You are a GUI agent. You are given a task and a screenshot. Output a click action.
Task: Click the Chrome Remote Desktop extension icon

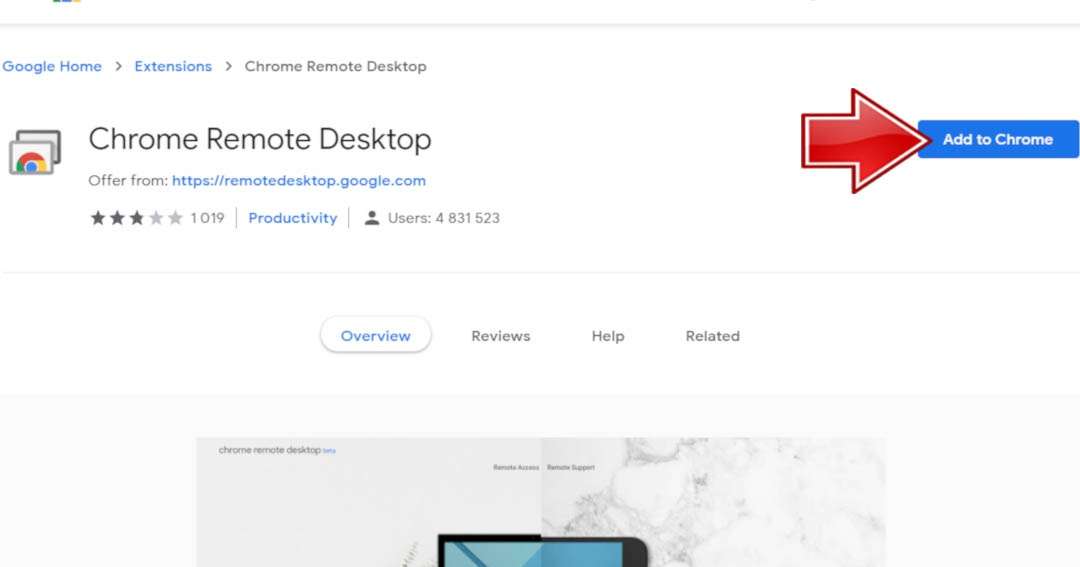pyautogui.click(x=34, y=152)
